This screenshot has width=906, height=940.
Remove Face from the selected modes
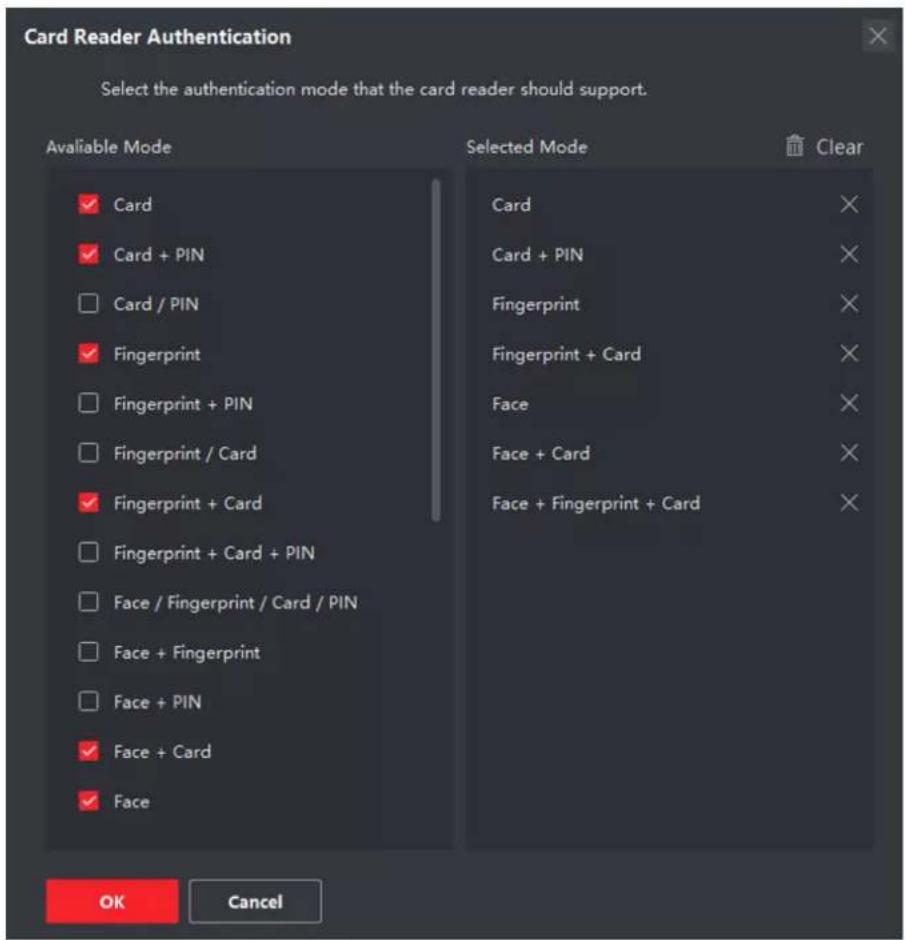tap(848, 403)
